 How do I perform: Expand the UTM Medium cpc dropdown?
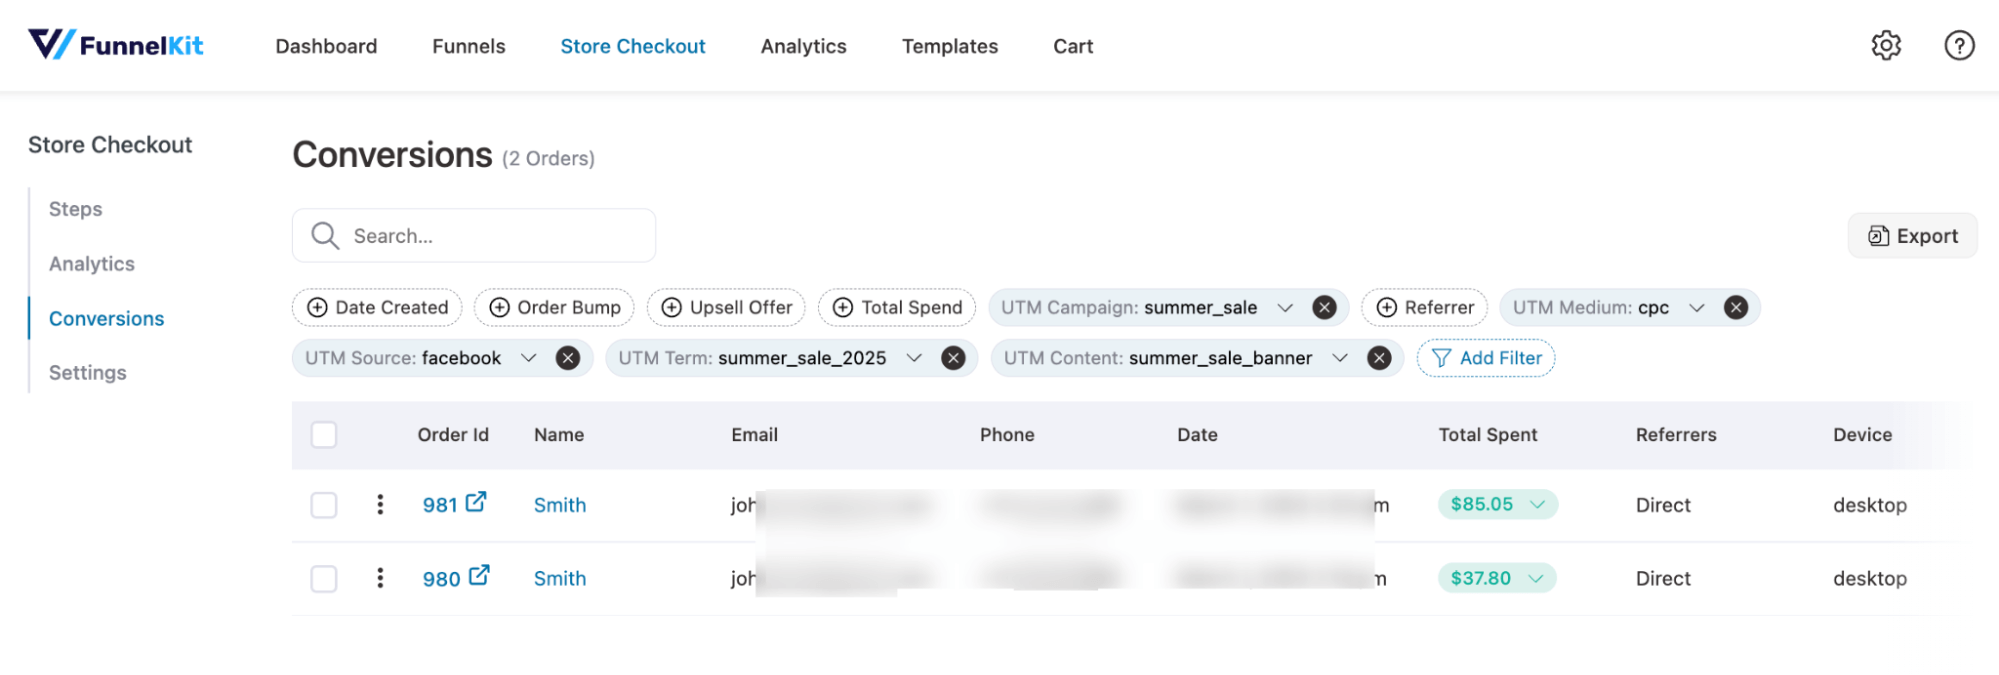coord(1697,308)
